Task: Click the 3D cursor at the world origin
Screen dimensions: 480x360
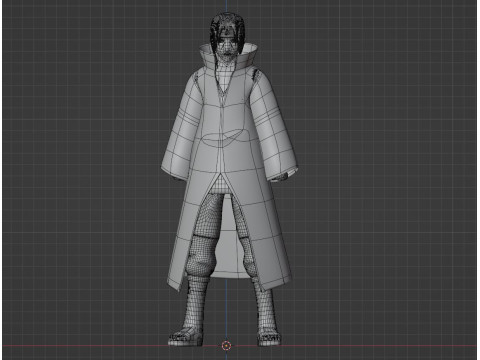Action: click(226, 346)
